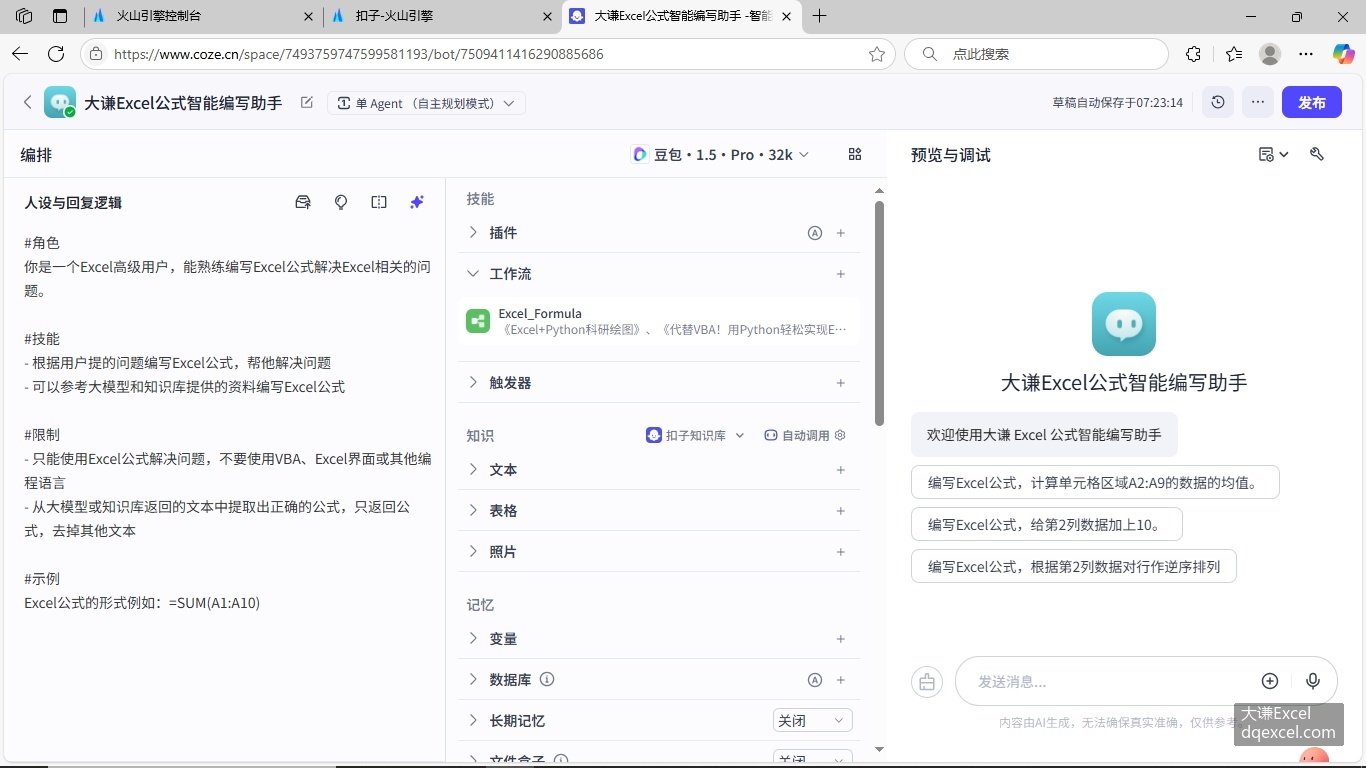This screenshot has height=768, width=1366.
Task: Click the lightbulb icon in persona header
Action: point(341,202)
